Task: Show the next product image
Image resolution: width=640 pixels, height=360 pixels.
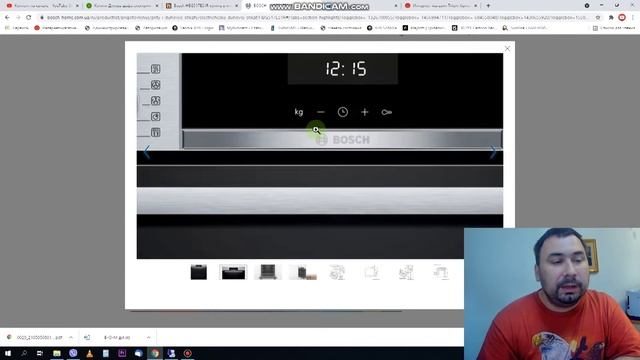Action: point(493,152)
